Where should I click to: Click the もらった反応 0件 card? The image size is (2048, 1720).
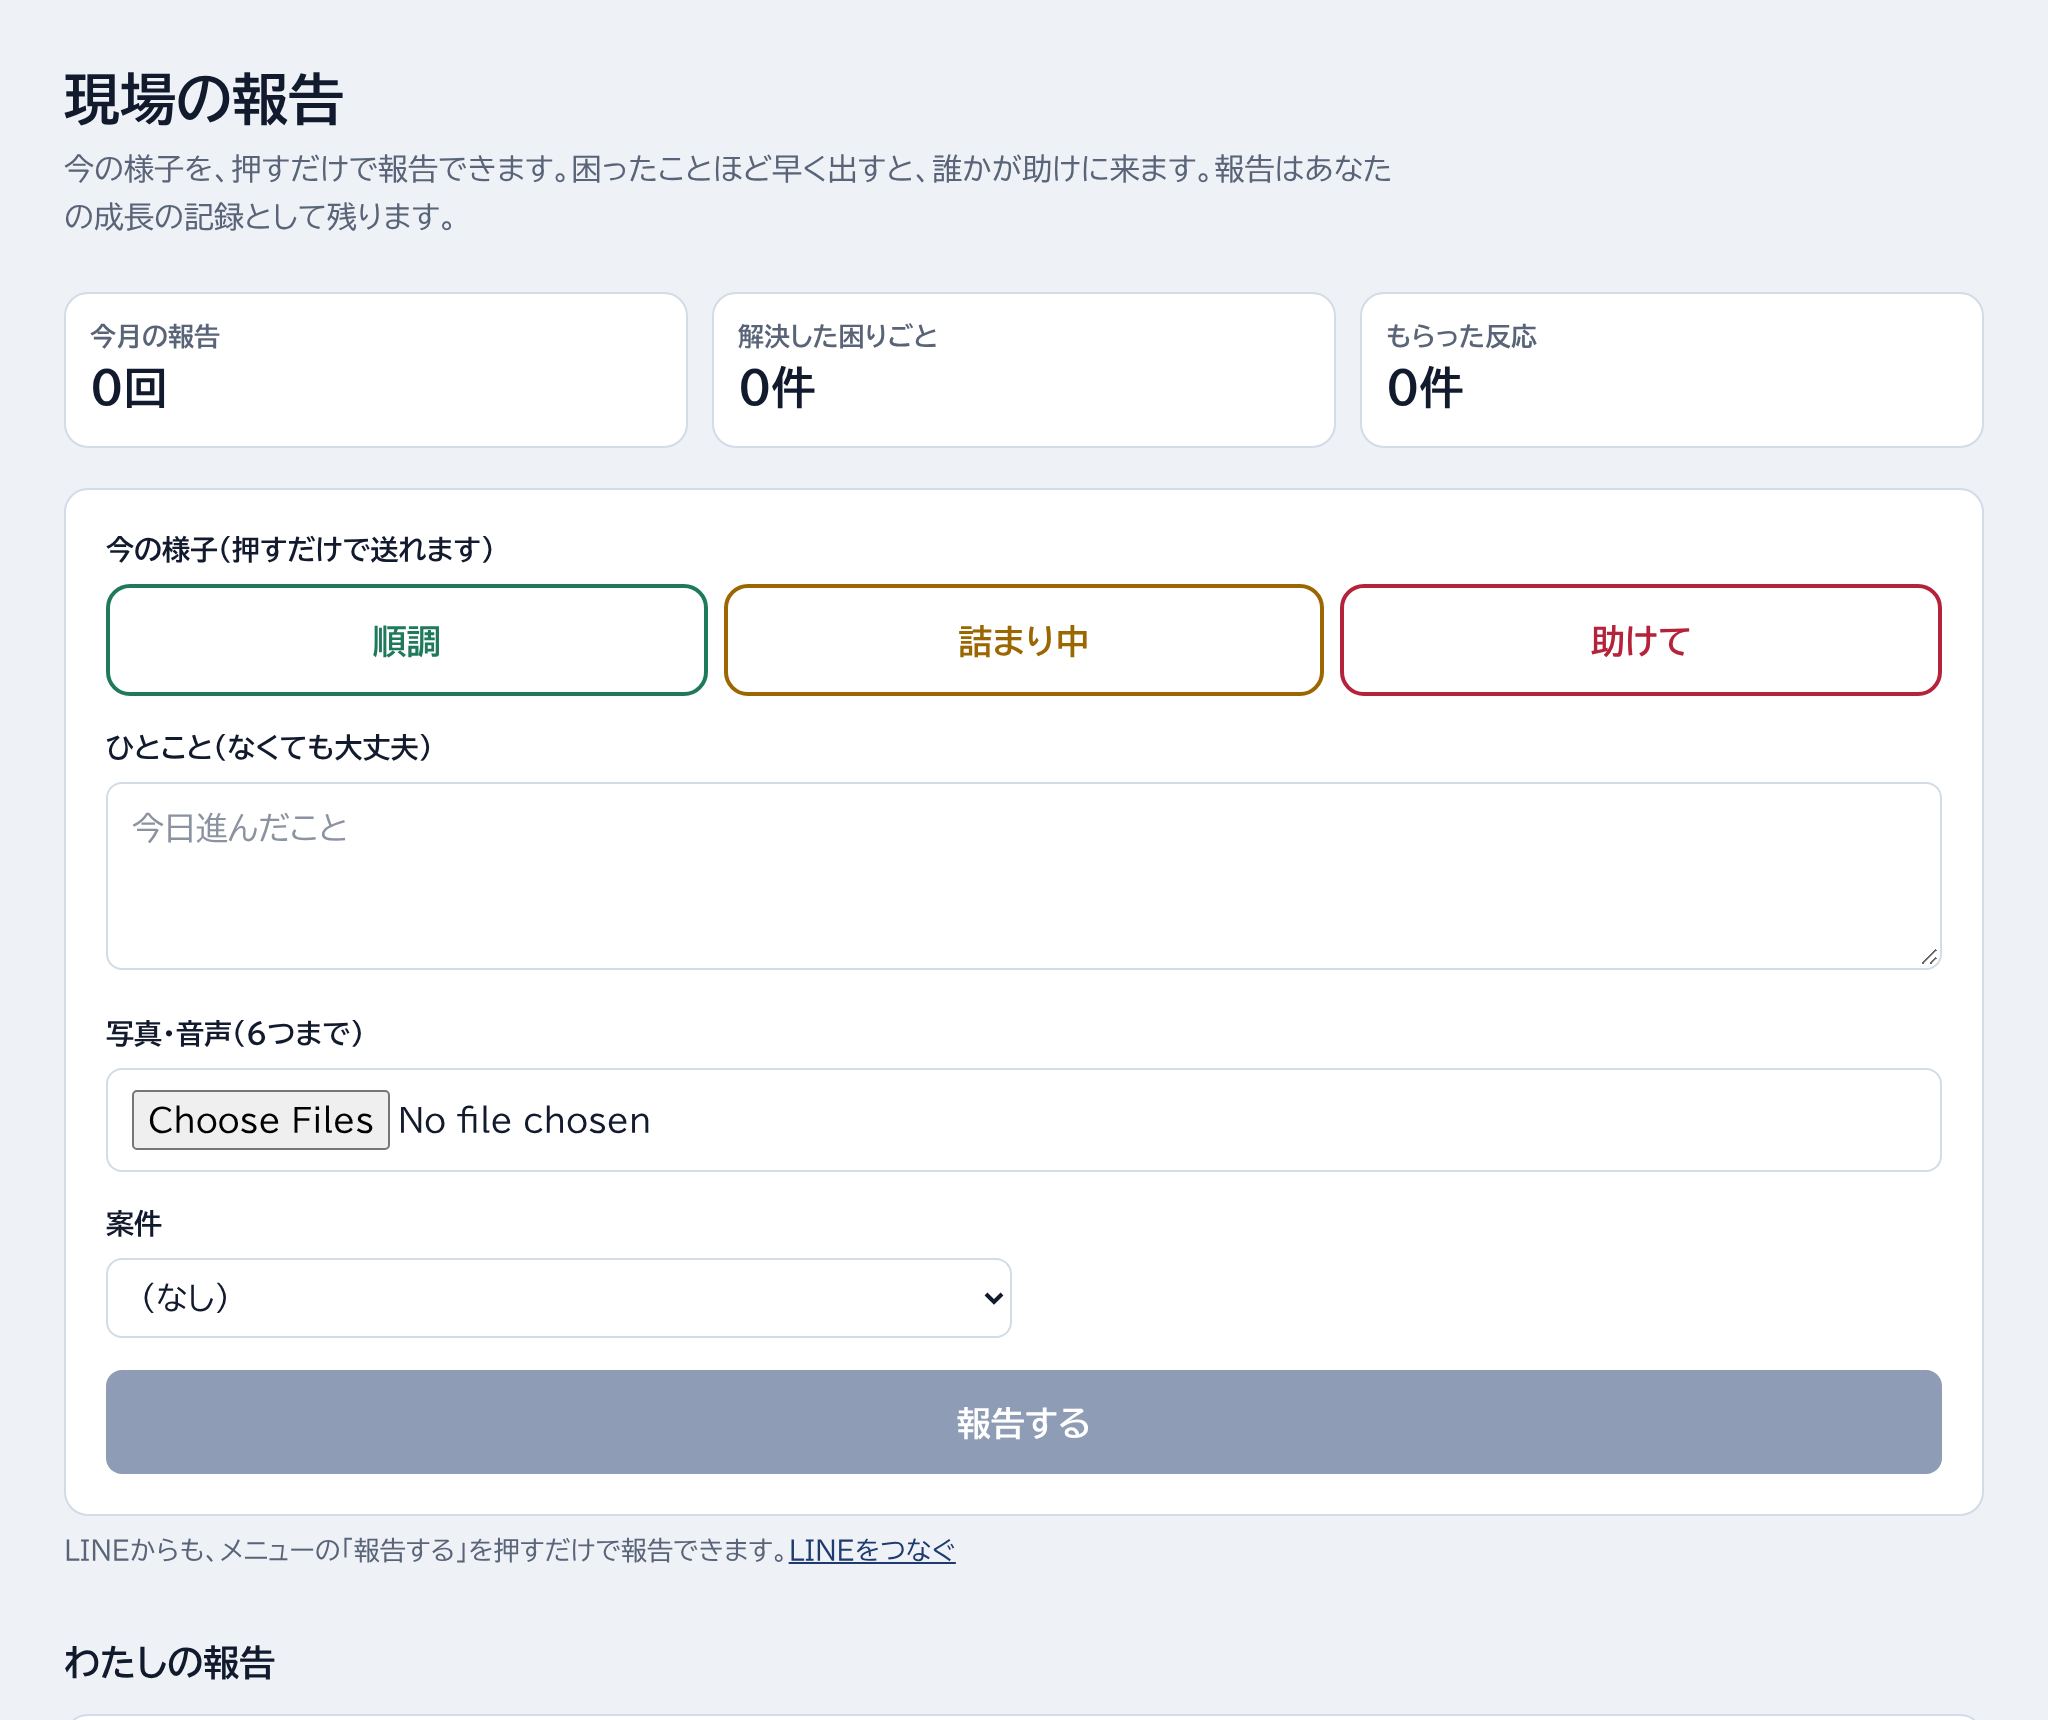click(1671, 370)
